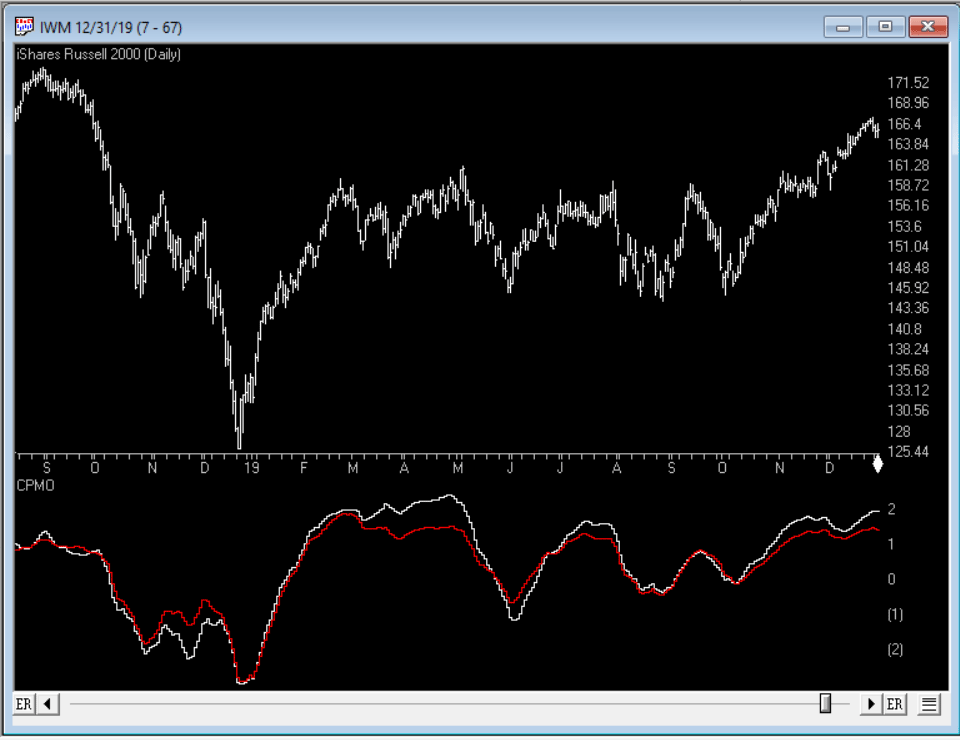
Task: Click the 163.84 price label
Action: pyautogui.click(x=909, y=144)
